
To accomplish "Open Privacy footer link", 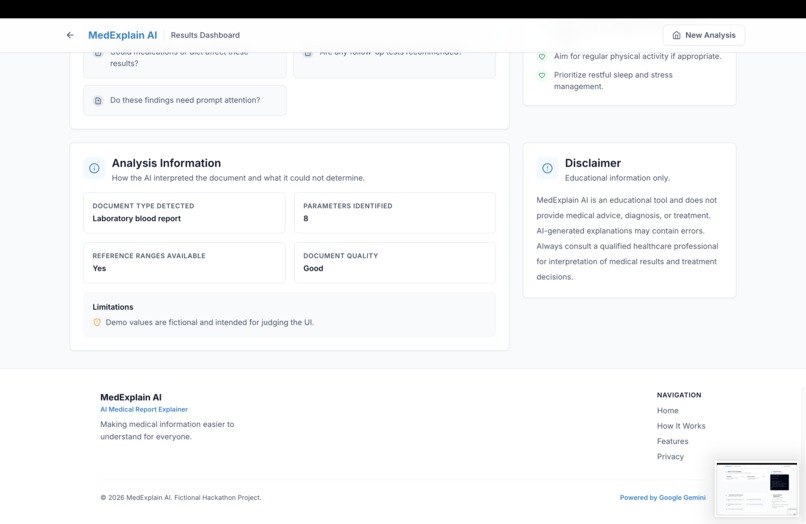I will click(670, 457).
